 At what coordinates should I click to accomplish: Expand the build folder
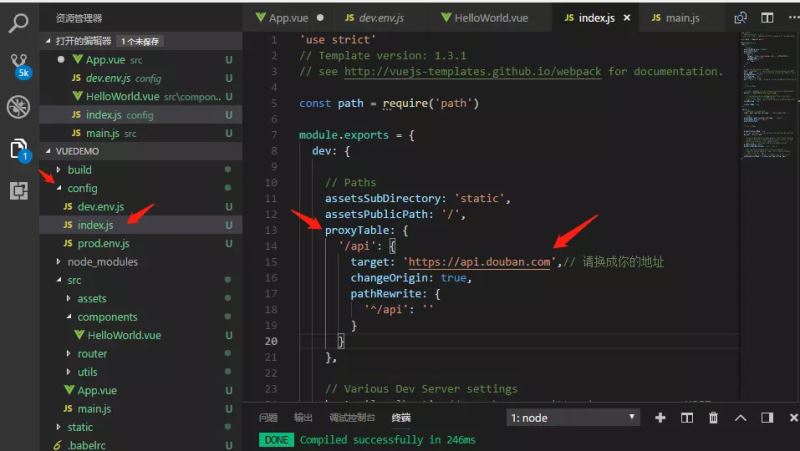(x=79, y=170)
